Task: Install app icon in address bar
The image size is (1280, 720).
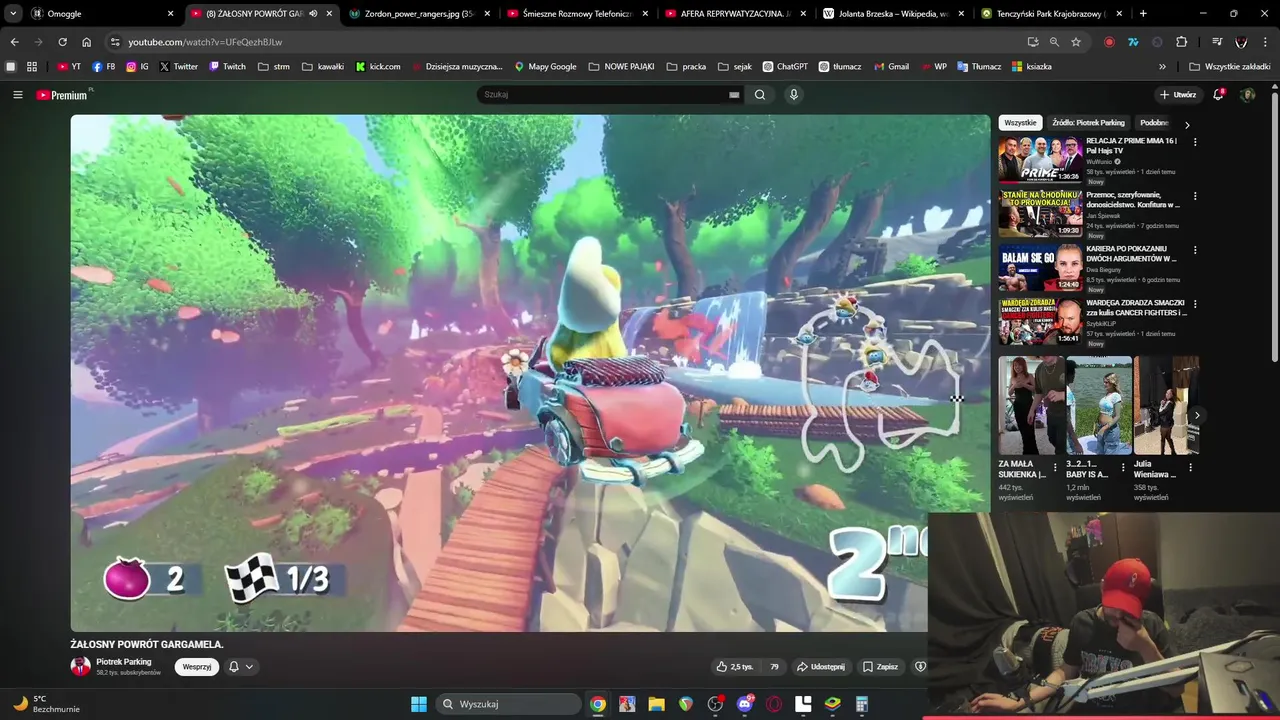Action: pos(1033,42)
